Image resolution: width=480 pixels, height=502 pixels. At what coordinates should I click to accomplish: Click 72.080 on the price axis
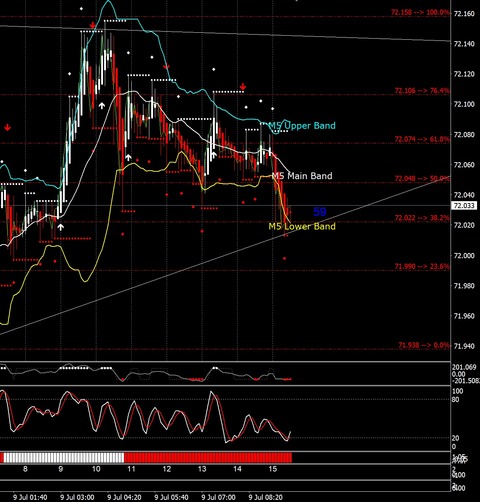(x=464, y=135)
